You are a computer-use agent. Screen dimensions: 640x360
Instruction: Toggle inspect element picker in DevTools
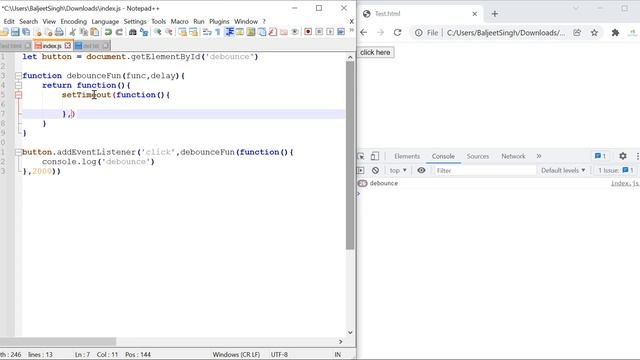point(361,156)
